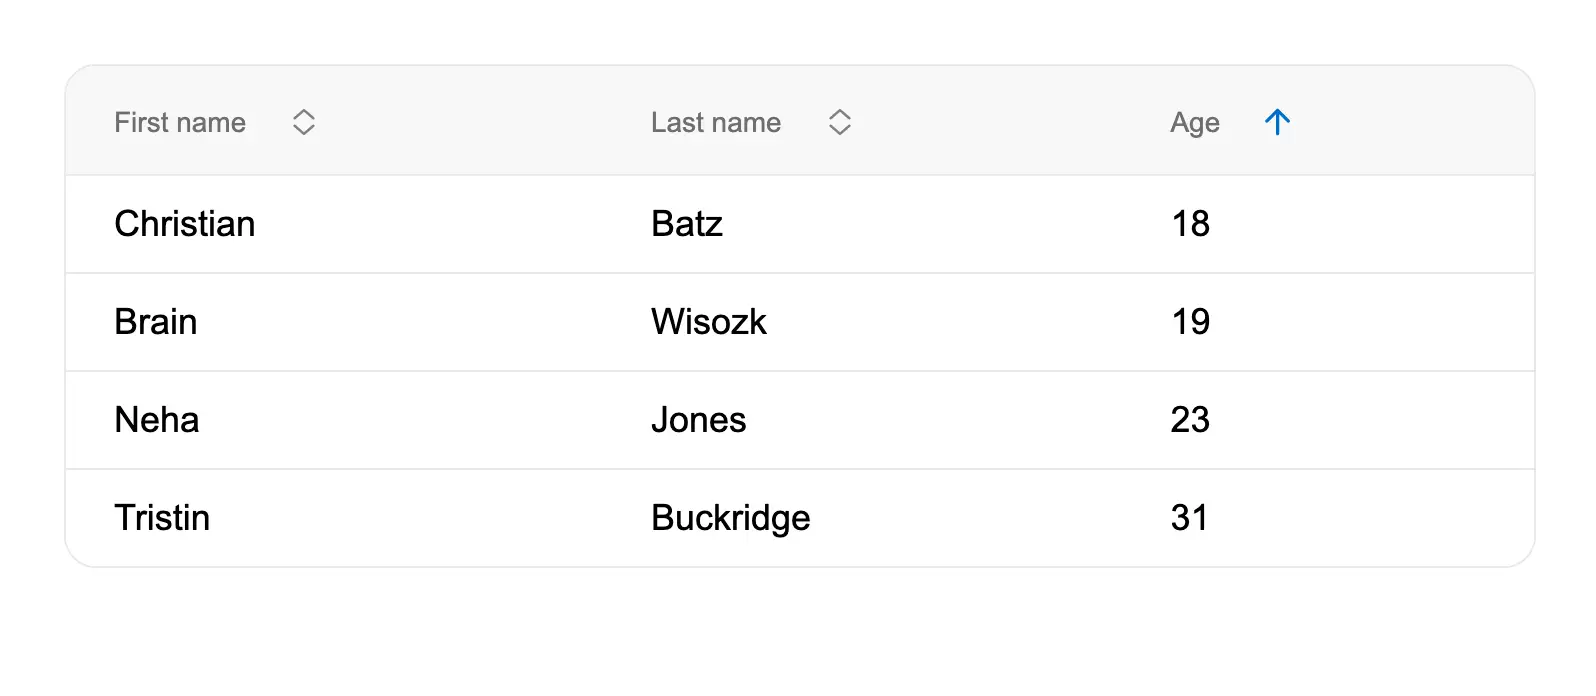Screen dimensions: 1596x696
Task: Select the Neha first name cell
Action: [x=157, y=420]
